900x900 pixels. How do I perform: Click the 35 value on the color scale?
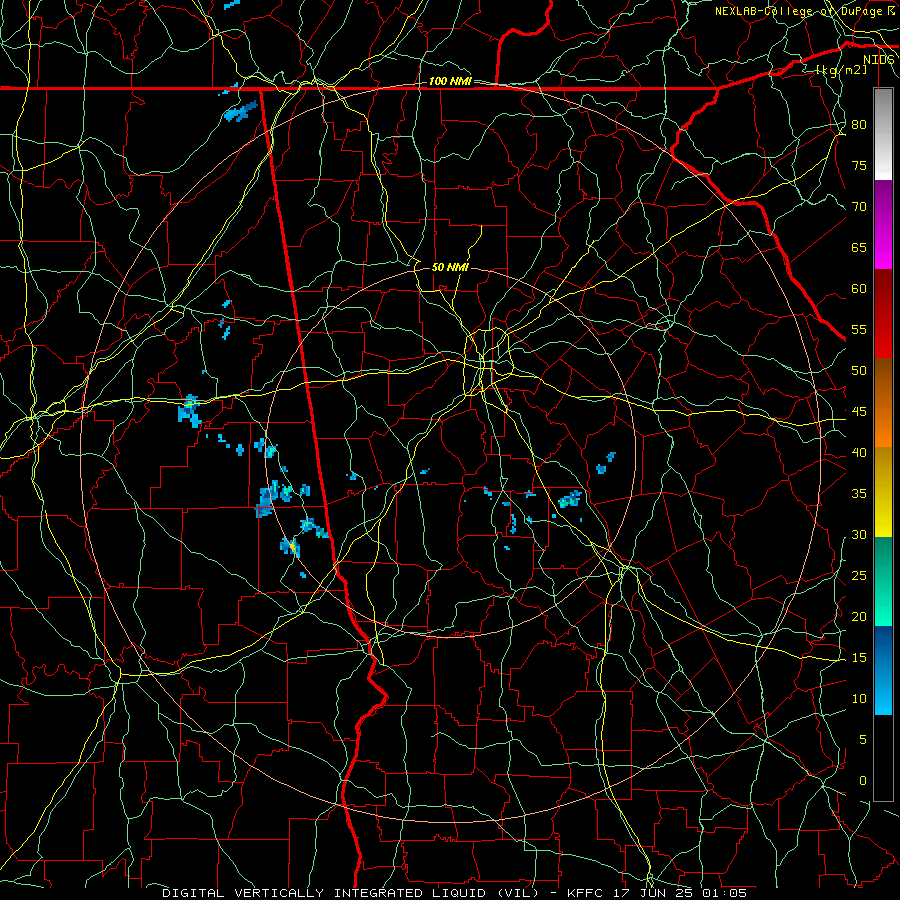pos(859,494)
